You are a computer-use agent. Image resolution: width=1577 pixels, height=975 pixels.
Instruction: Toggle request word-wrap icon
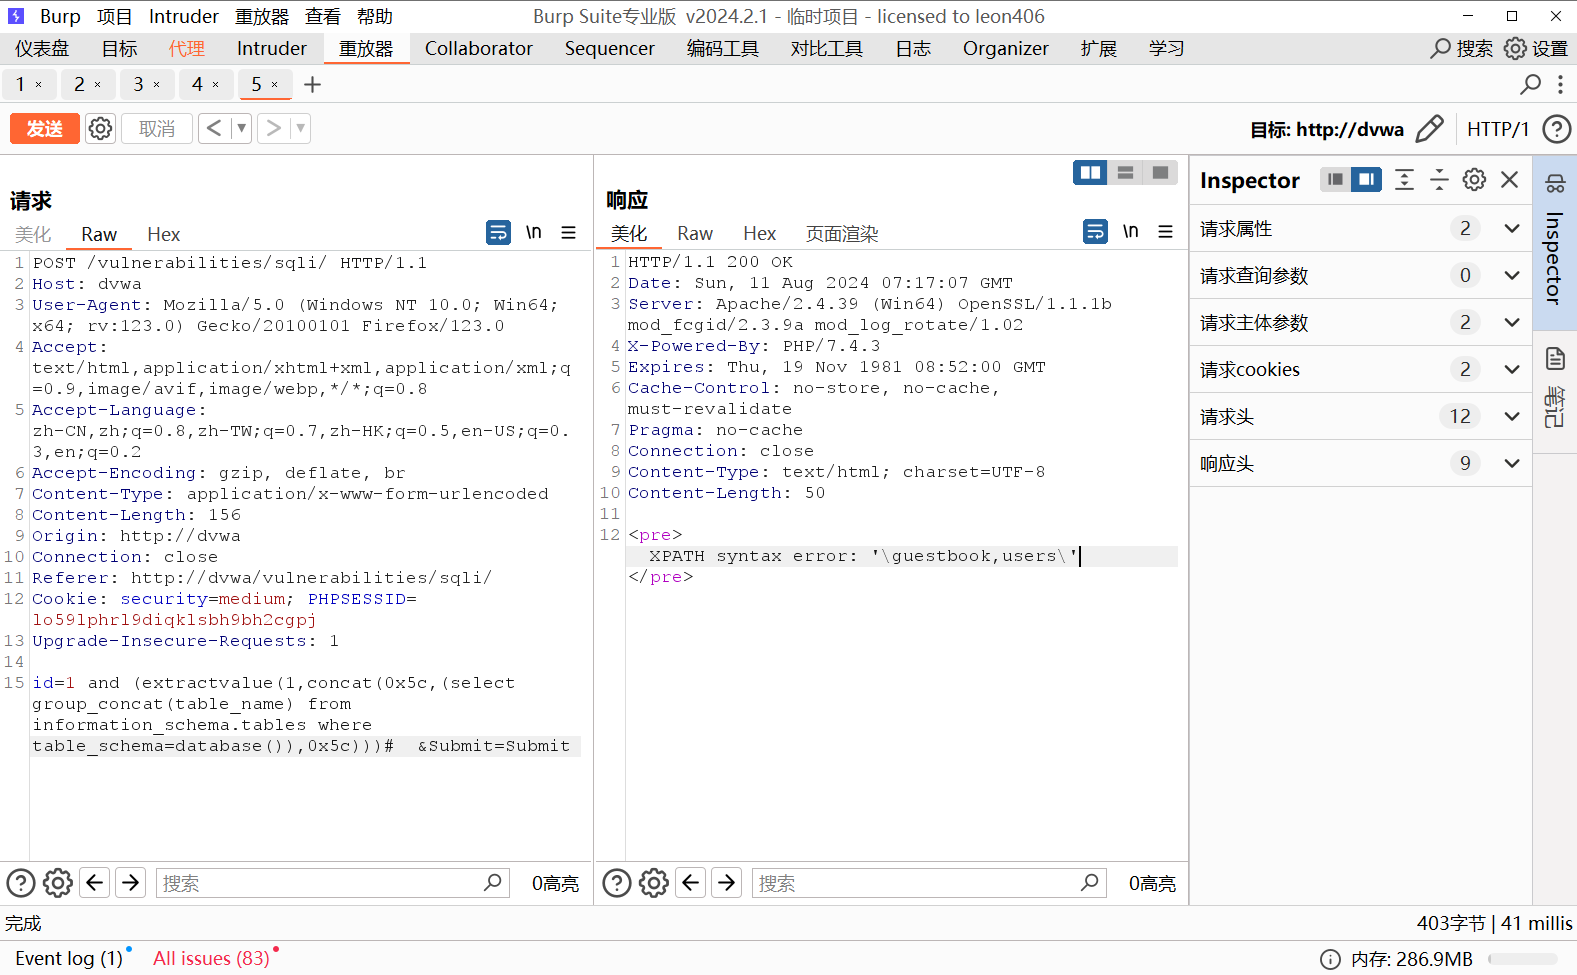point(498,232)
